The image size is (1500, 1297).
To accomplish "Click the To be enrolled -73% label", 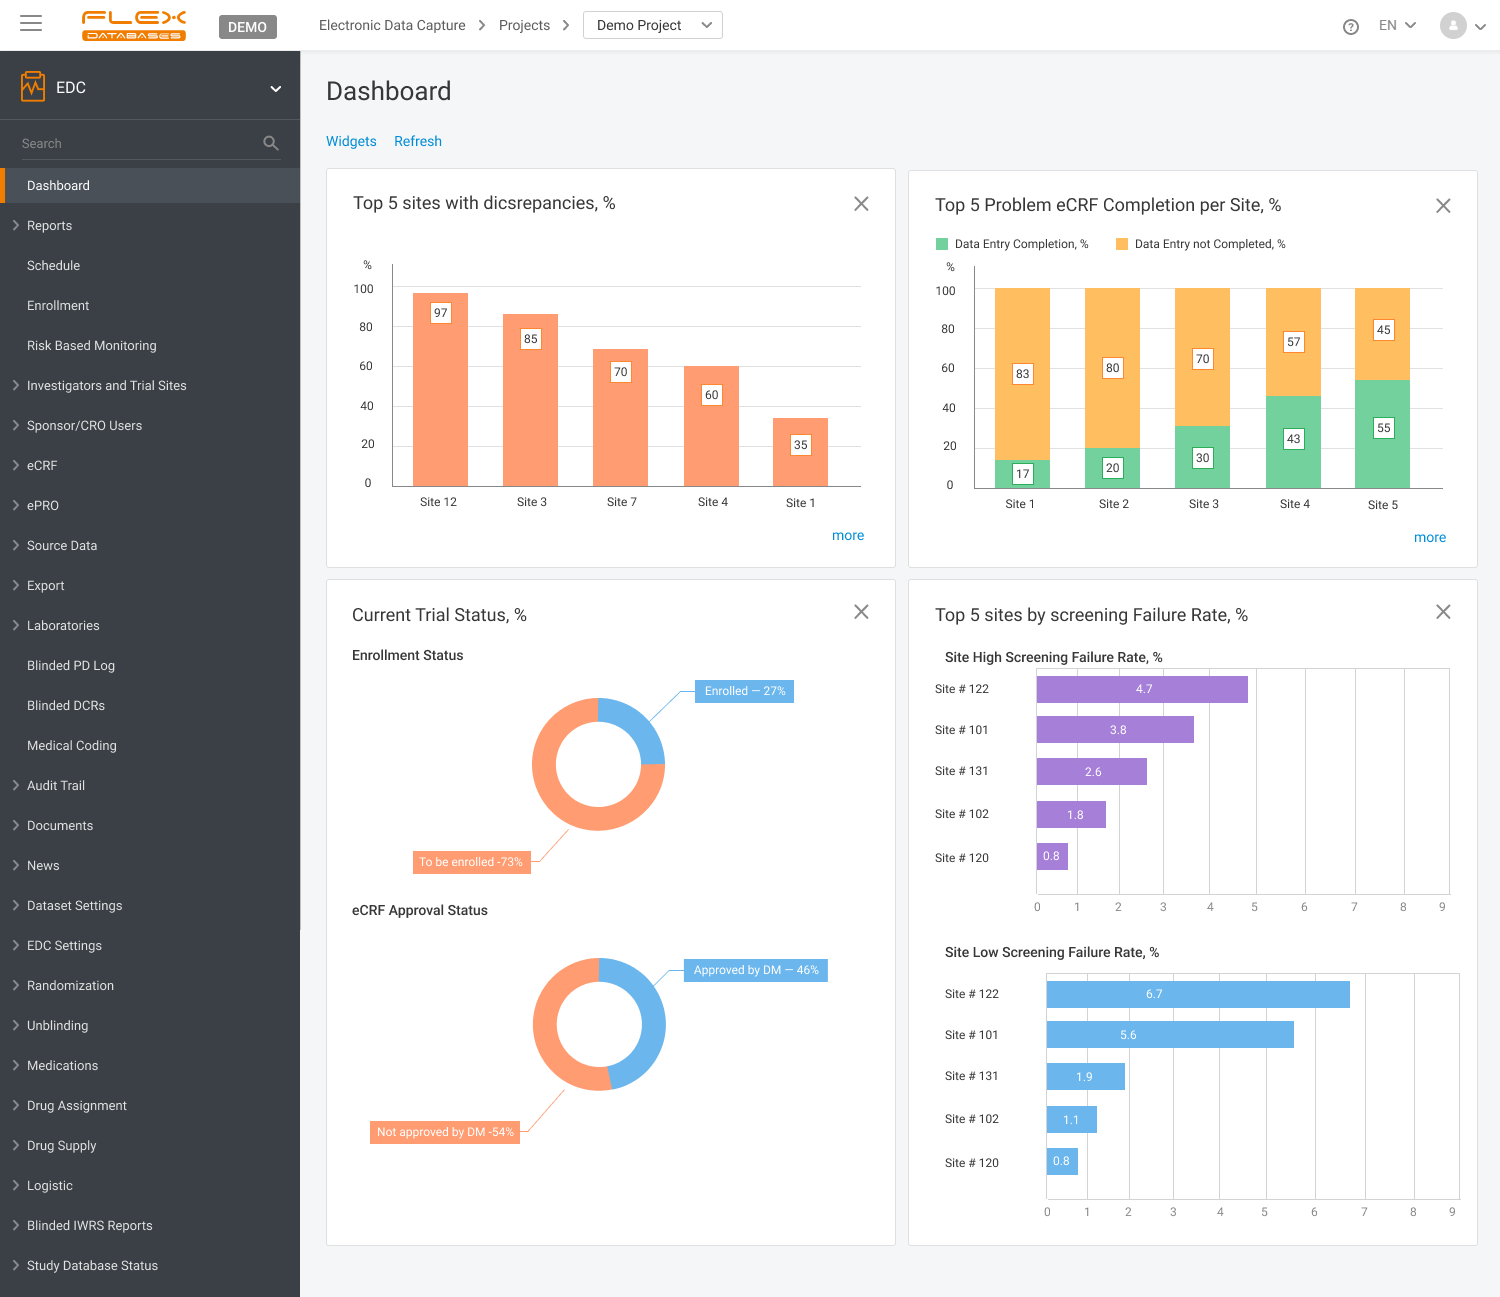I will (471, 862).
